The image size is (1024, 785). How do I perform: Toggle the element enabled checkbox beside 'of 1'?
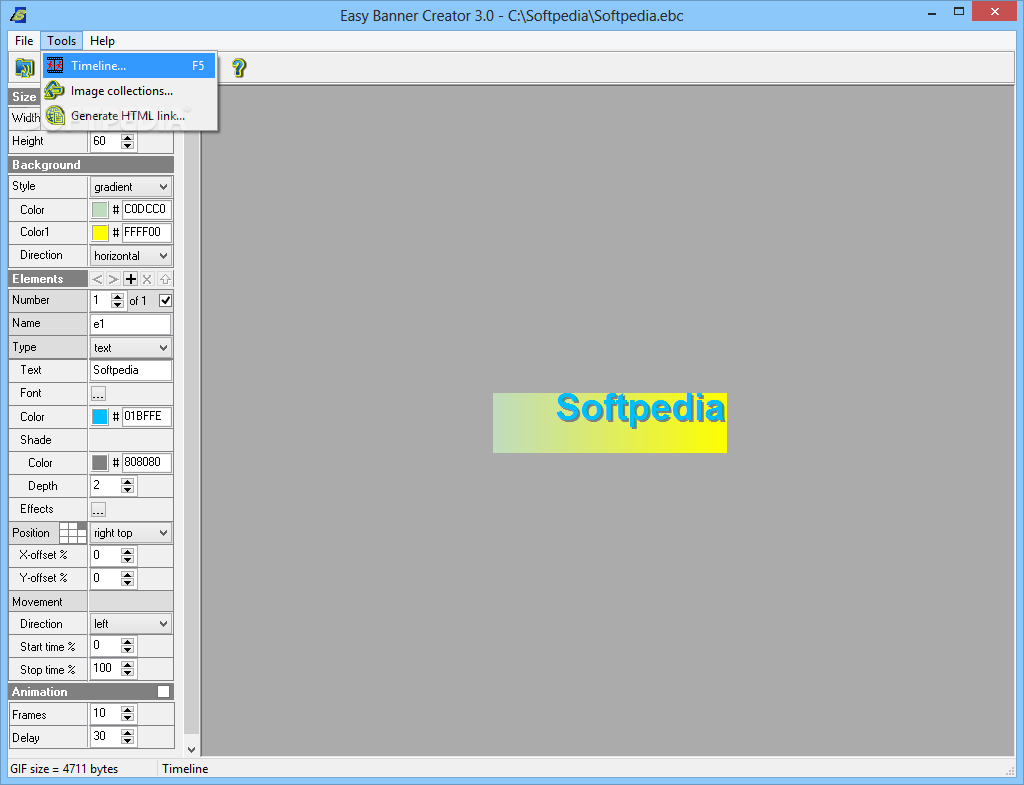click(166, 300)
